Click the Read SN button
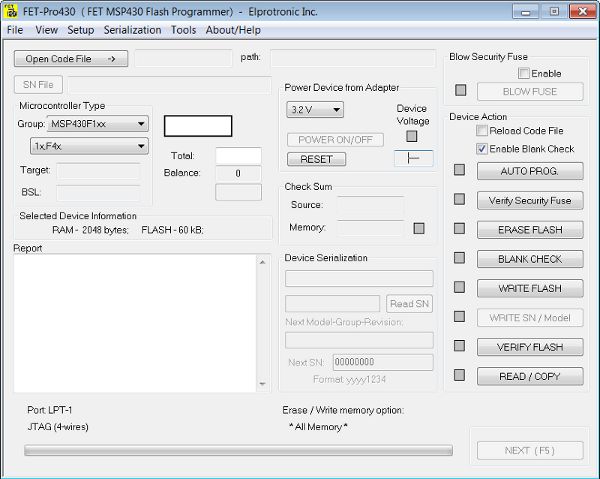Image resolution: width=600 pixels, height=479 pixels. point(409,304)
